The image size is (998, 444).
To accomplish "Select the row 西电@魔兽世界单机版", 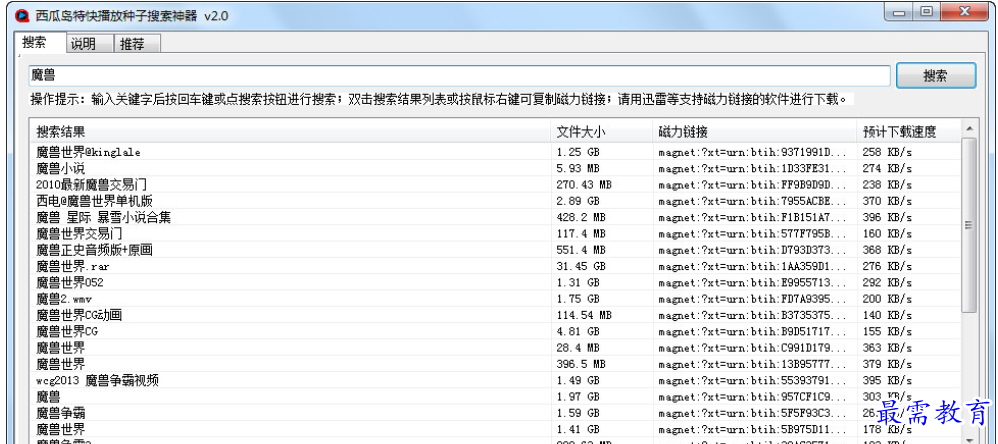I will (495, 201).
